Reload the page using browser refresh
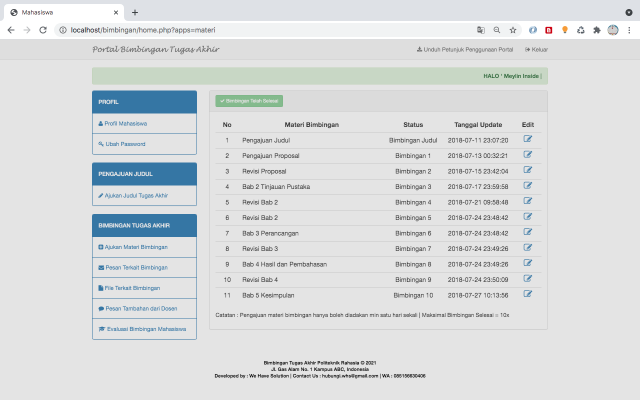The image size is (640, 400). click(x=43, y=30)
